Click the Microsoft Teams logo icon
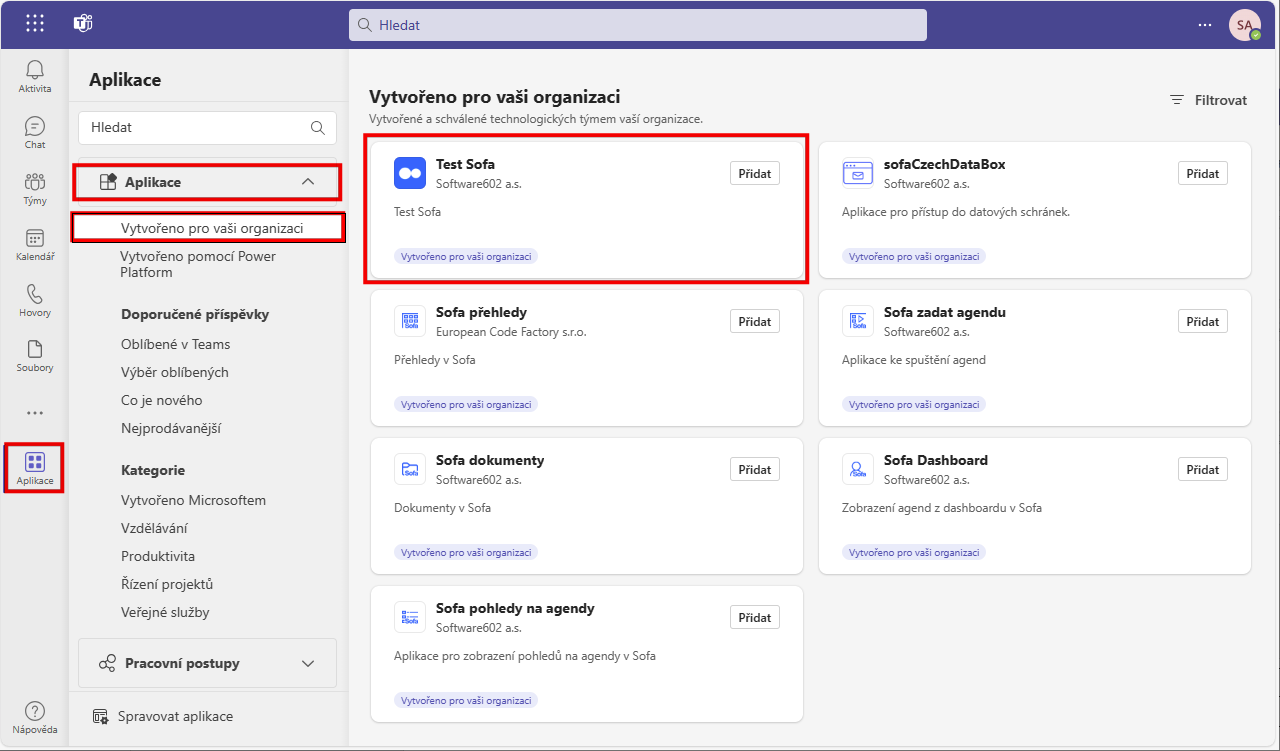Image resolution: width=1280 pixels, height=751 pixels. click(x=83, y=24)
